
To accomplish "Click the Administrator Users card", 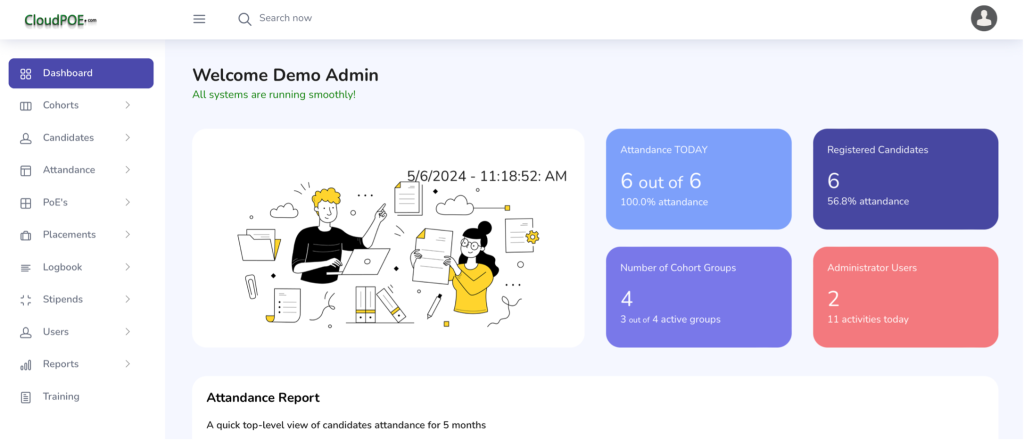I will (905, 297).
